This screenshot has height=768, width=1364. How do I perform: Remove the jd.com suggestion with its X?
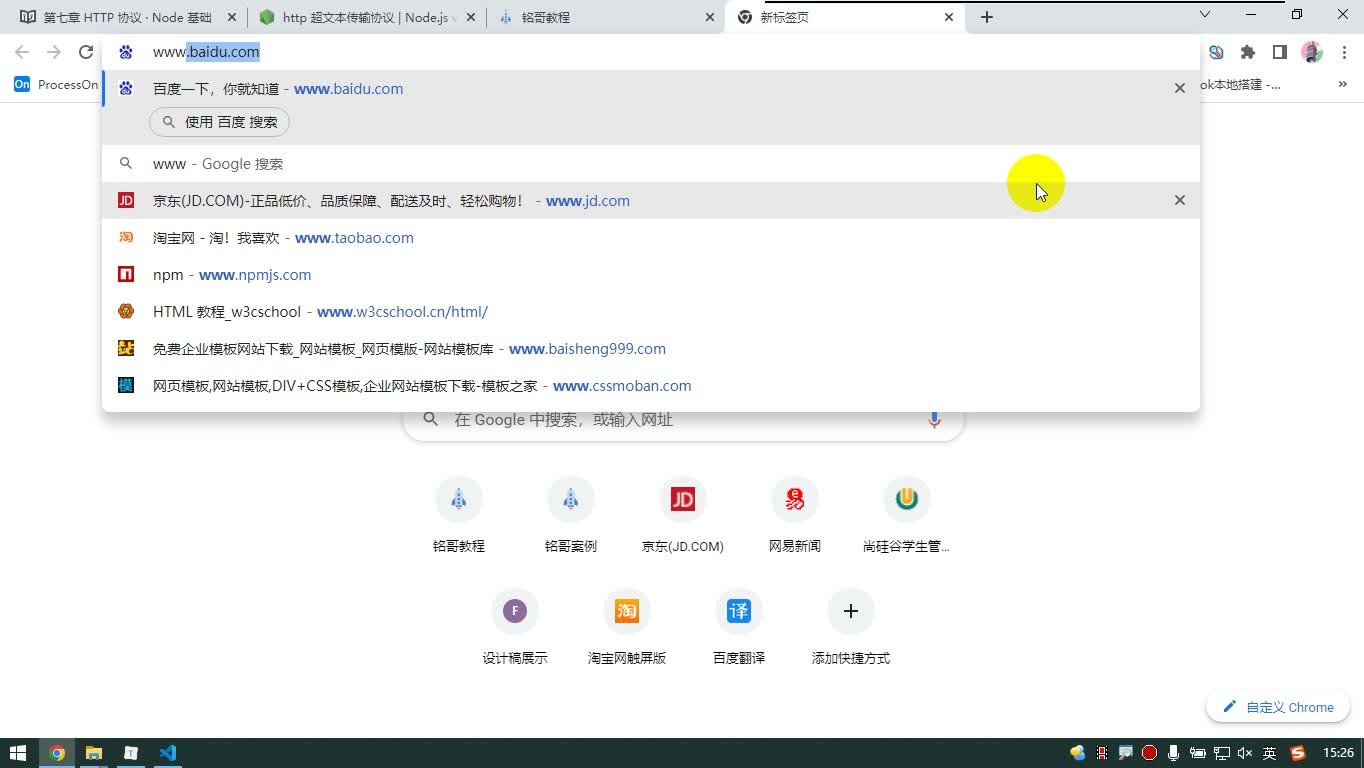click(x=1180, y=200)
